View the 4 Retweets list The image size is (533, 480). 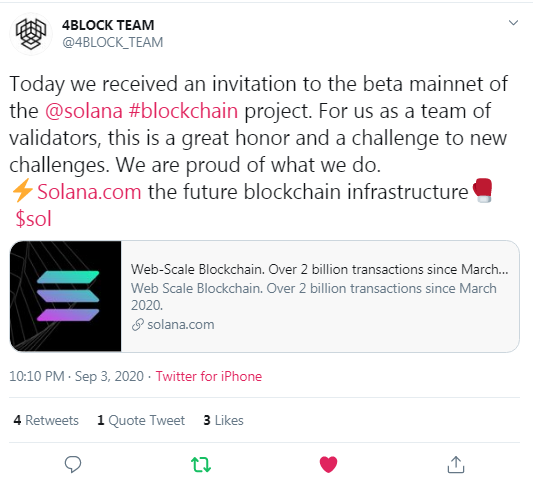(x=46, y=421)
